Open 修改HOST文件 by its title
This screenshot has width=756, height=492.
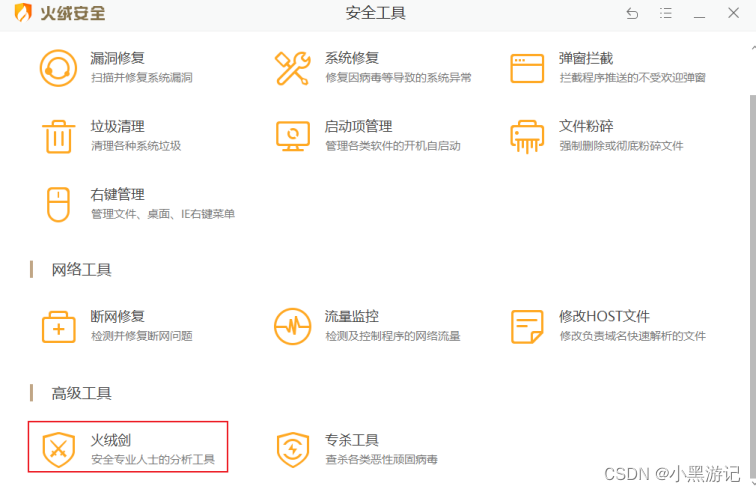(604, 316)
